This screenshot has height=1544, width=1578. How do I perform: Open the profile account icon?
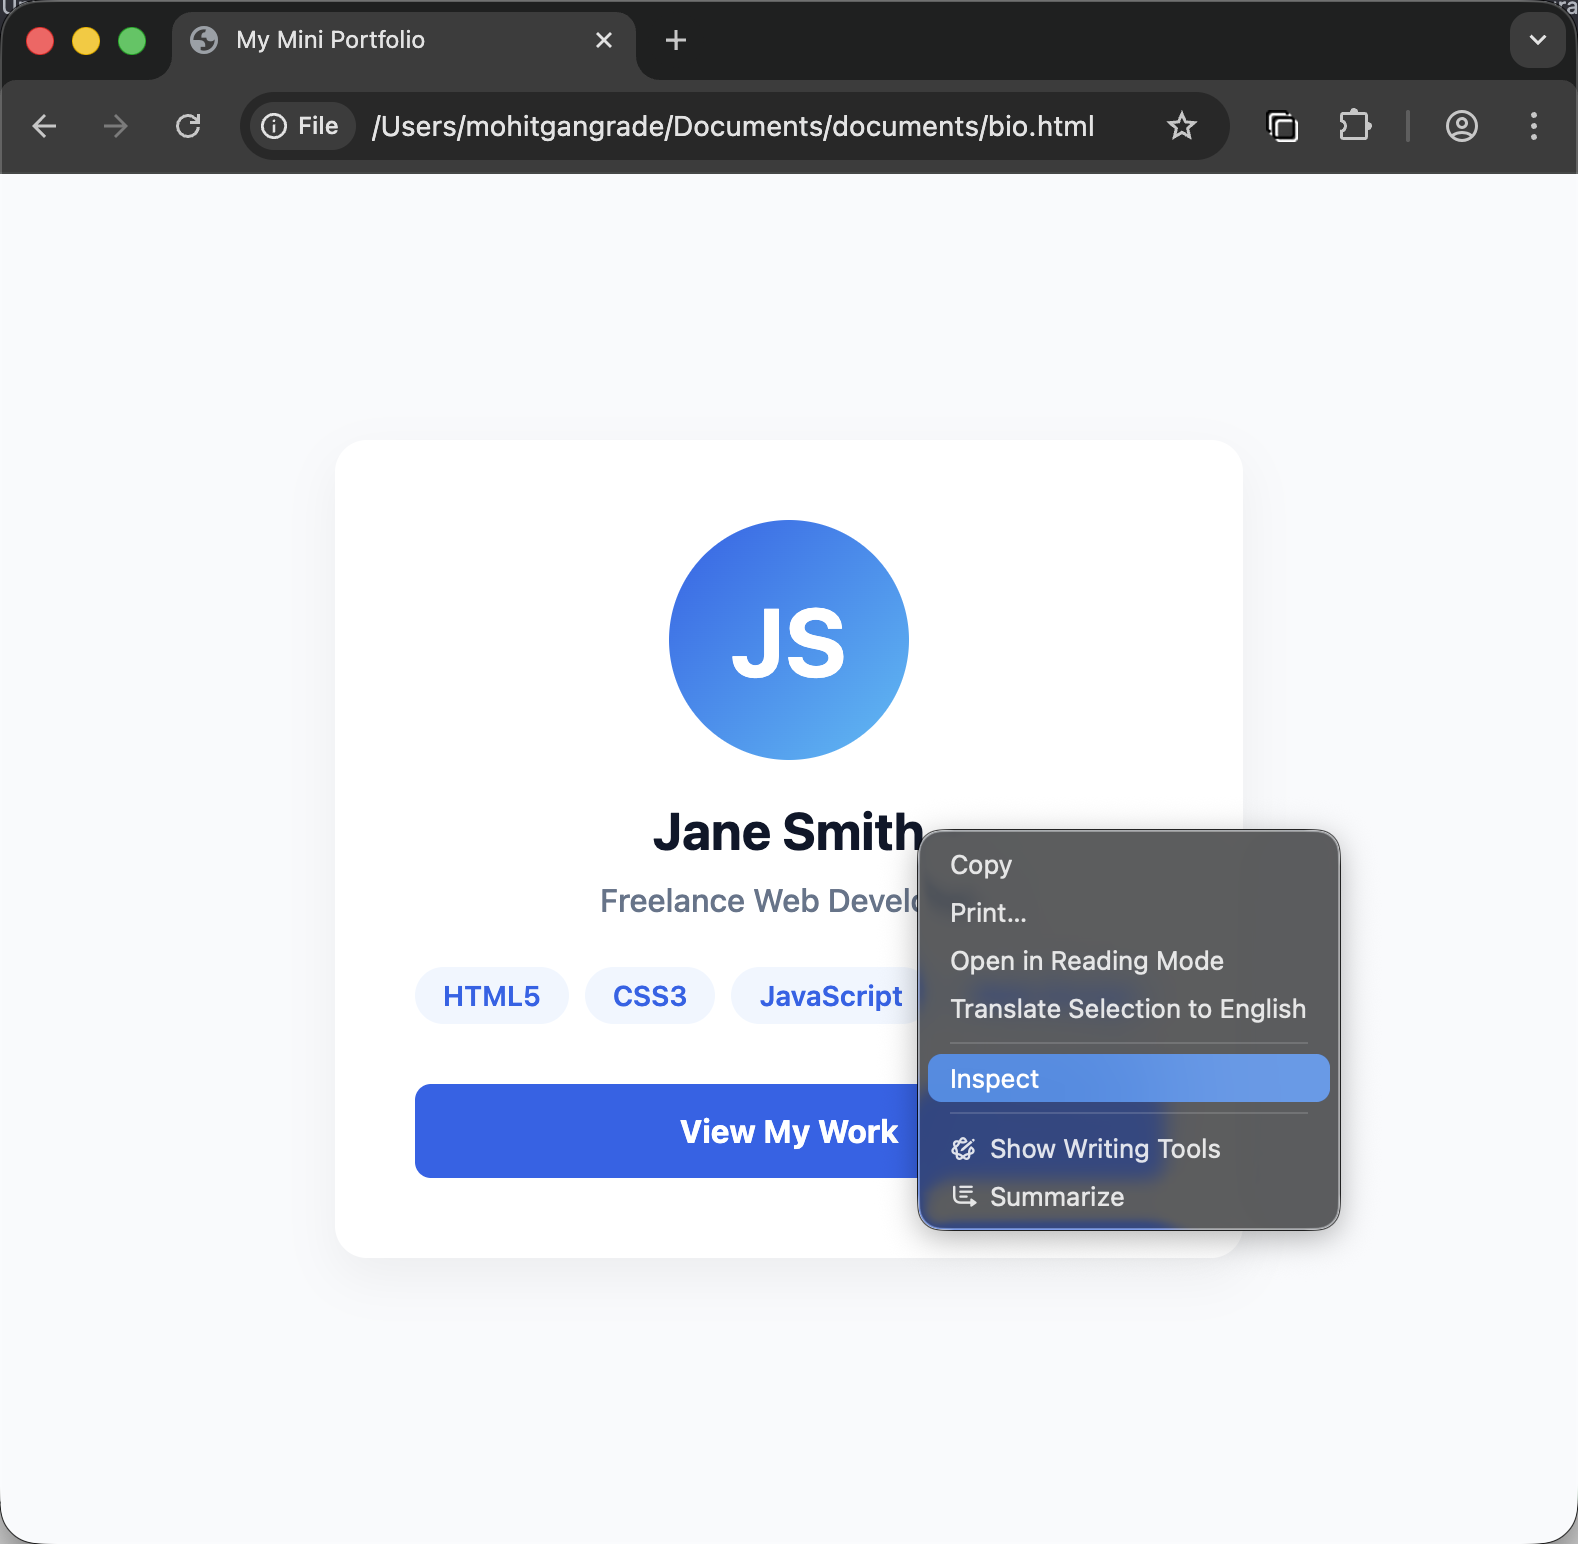point(1462,126)
